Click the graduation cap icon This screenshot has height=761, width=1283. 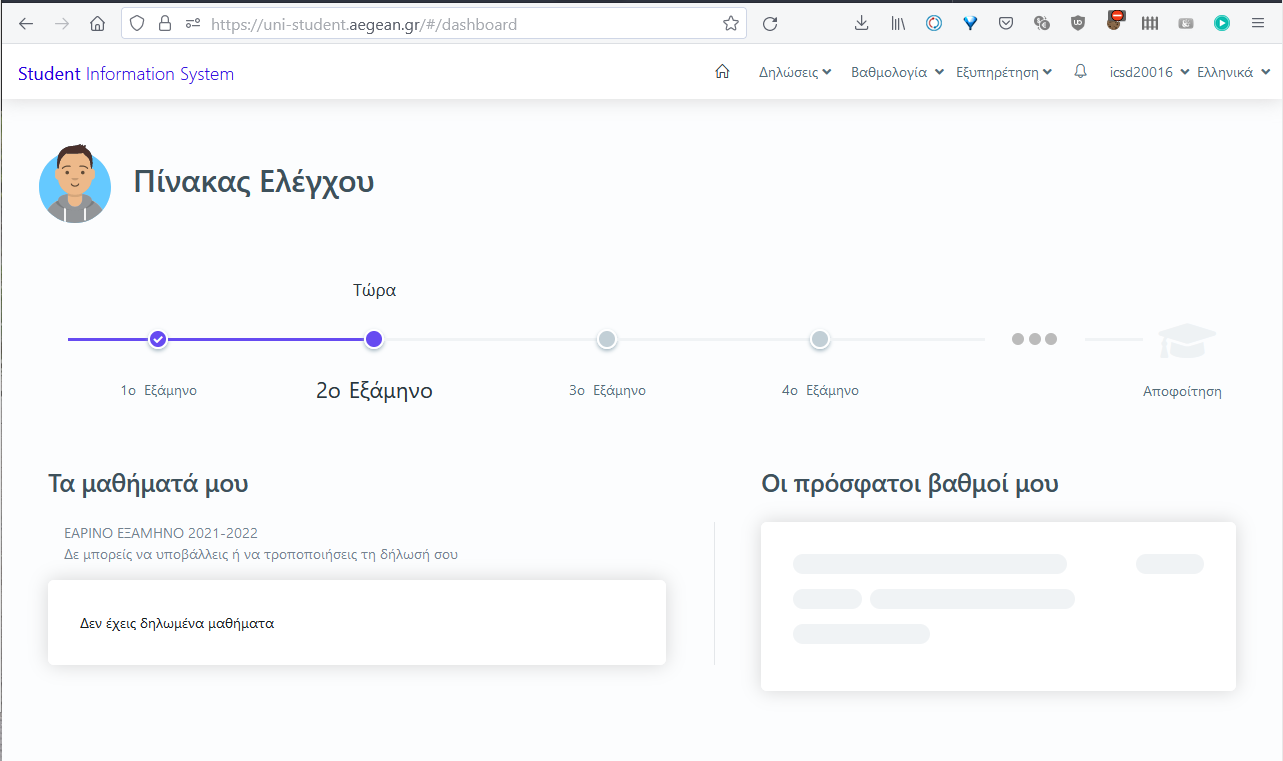coord(1187,341)
